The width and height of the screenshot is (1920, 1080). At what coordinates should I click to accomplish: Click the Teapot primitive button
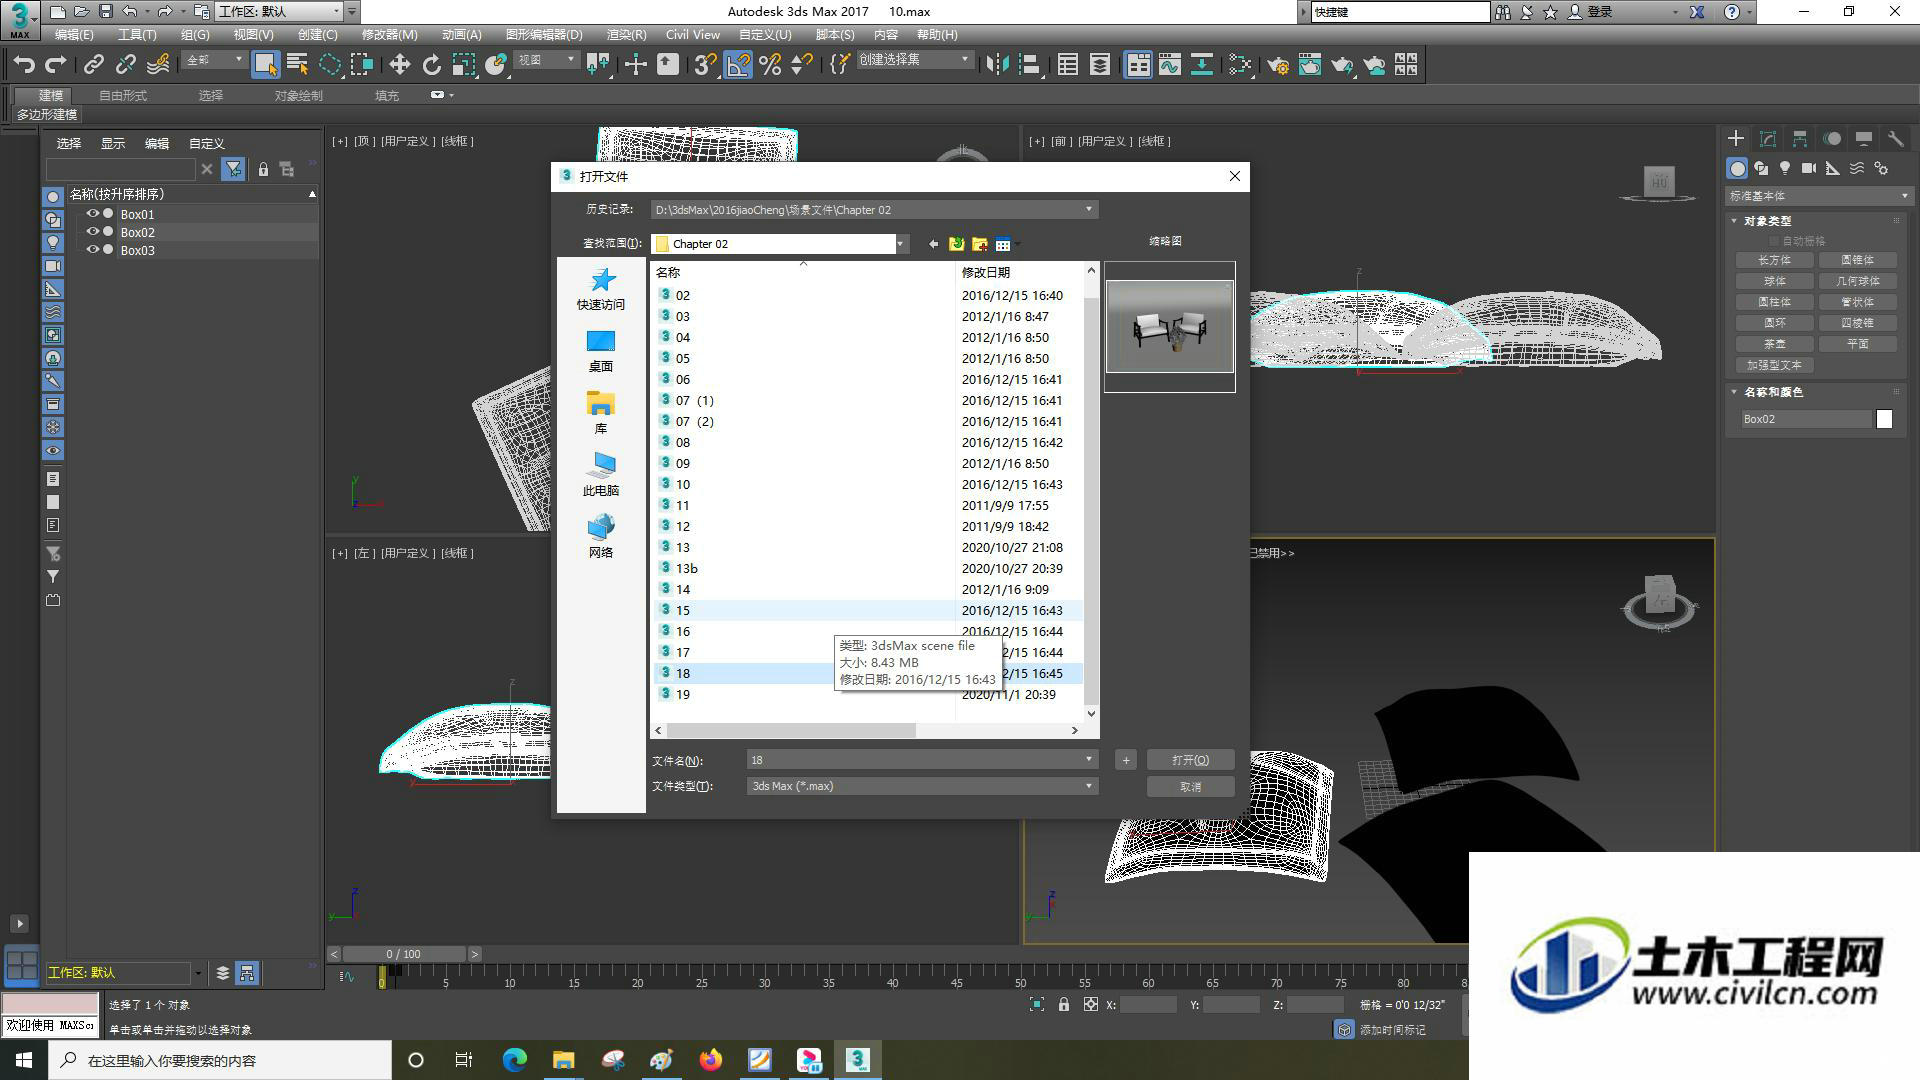[1774, 344]
